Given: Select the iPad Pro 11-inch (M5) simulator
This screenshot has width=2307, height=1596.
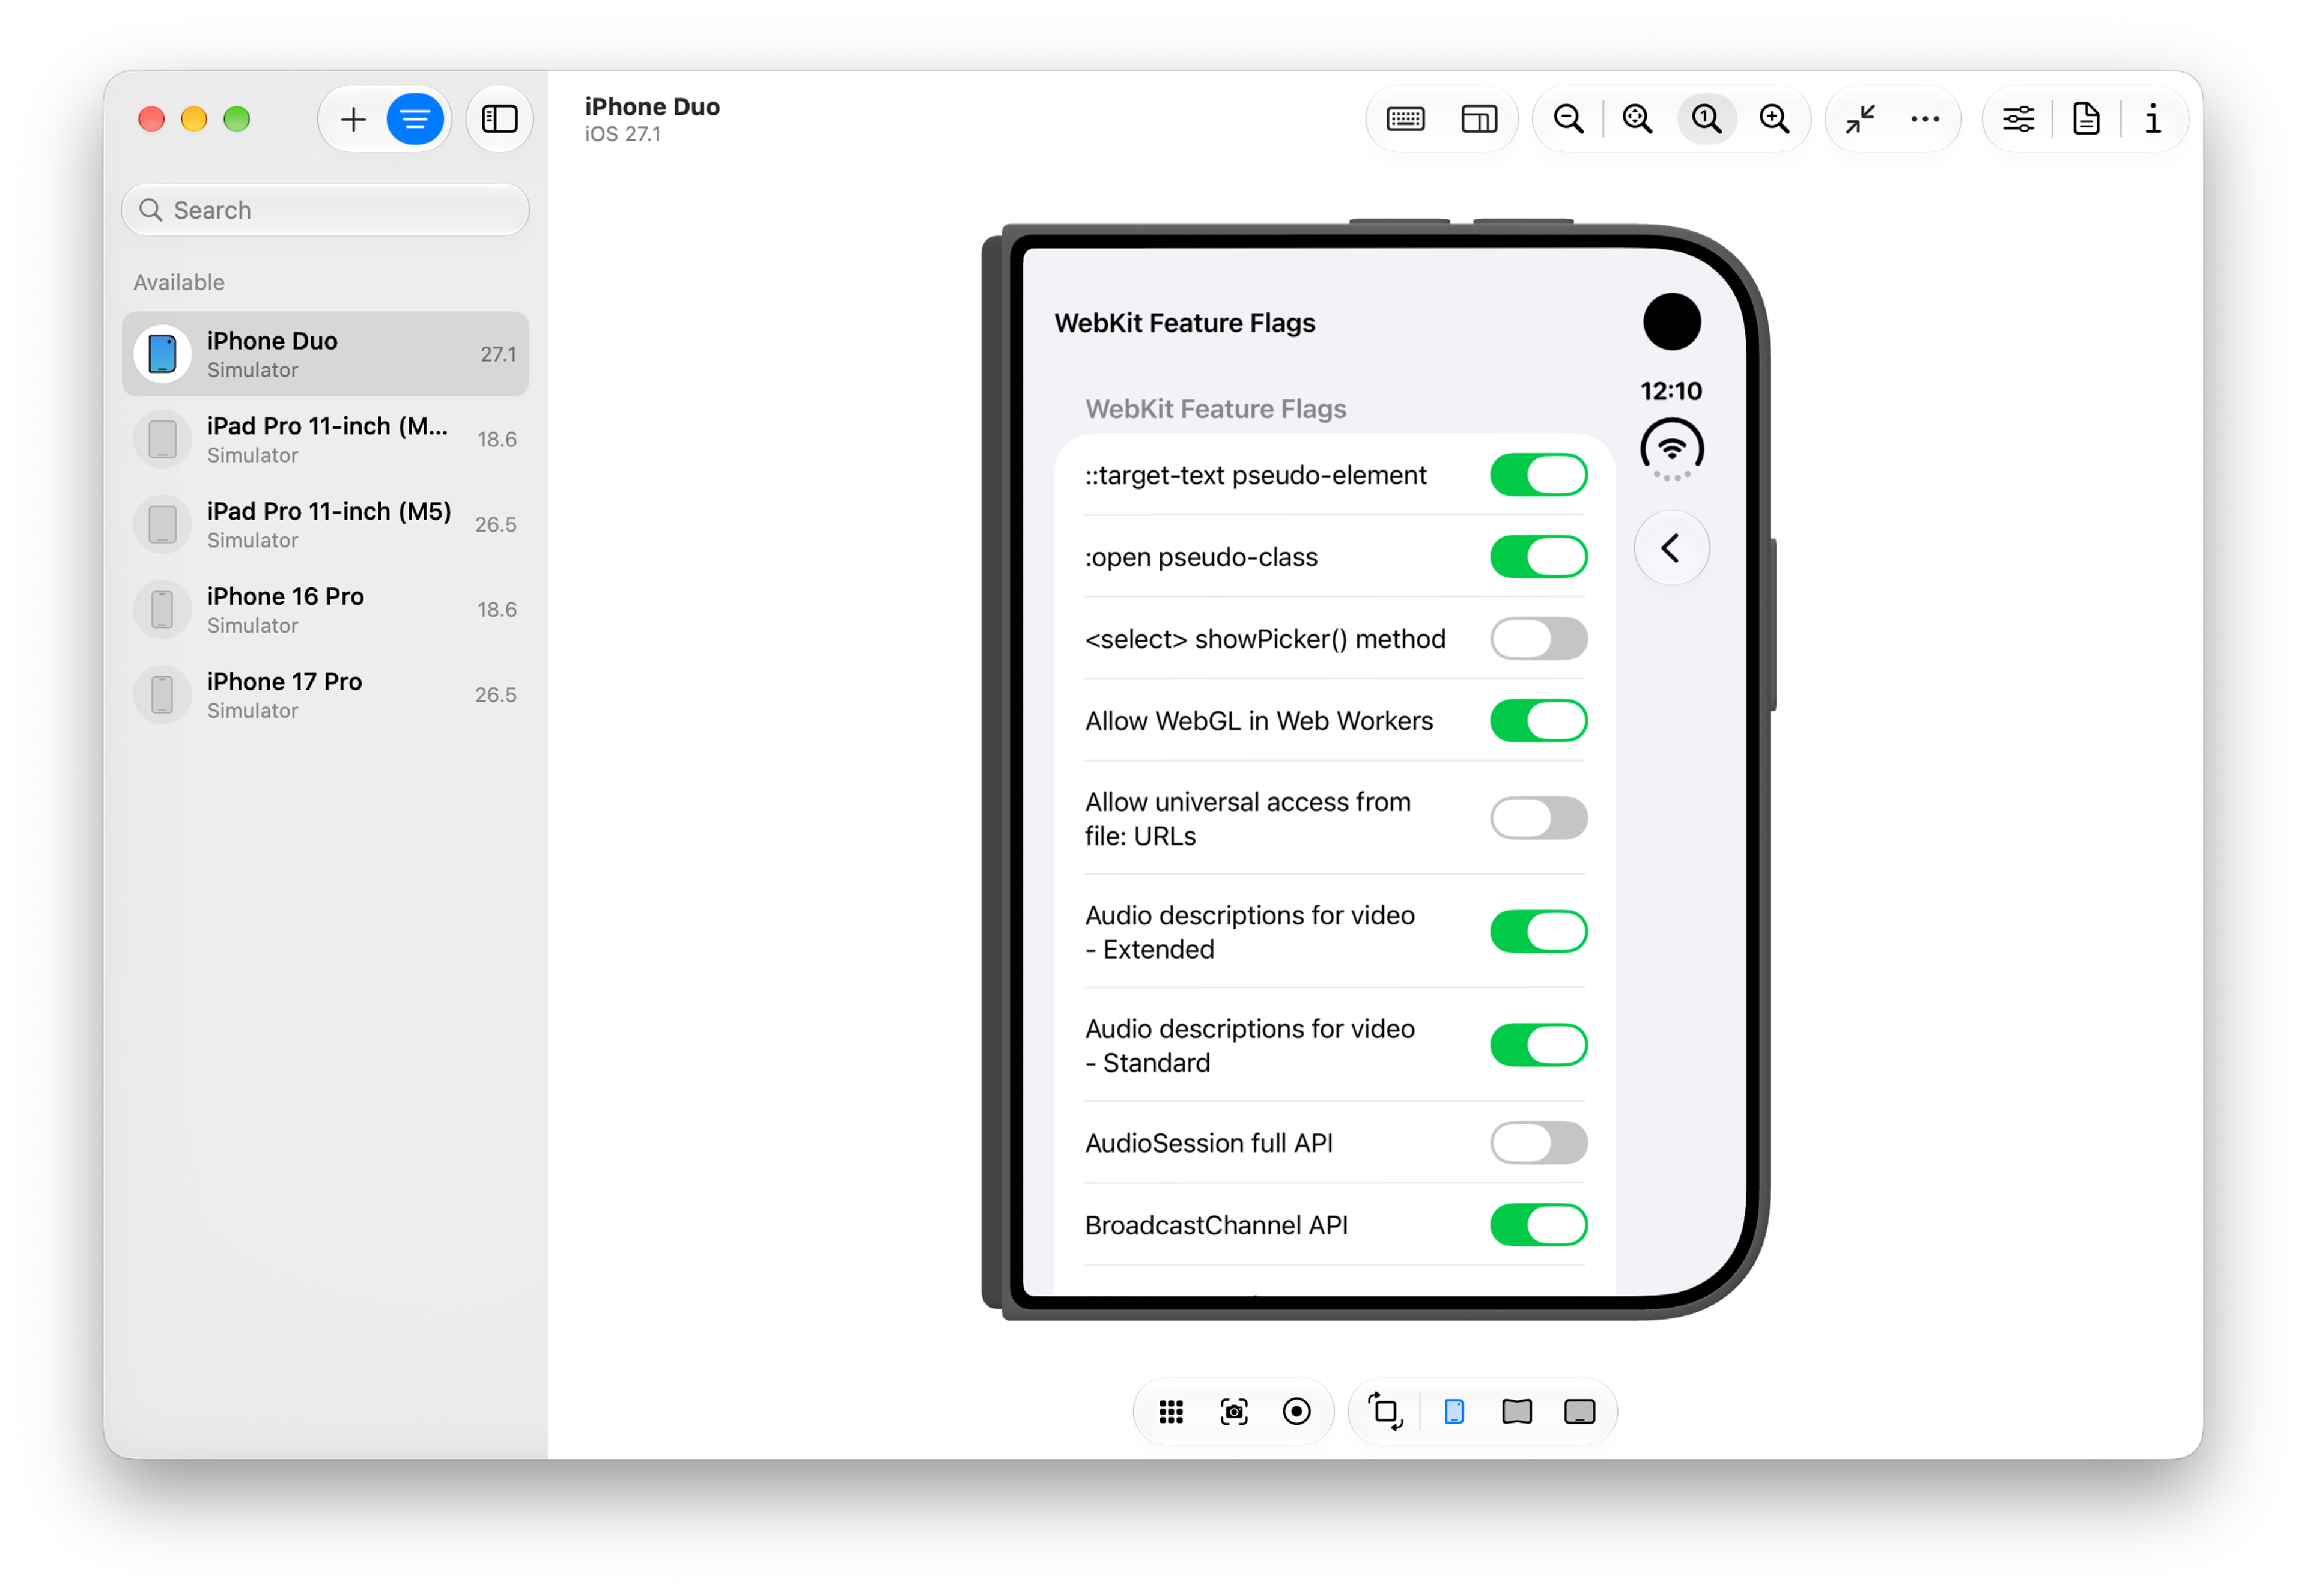Looking at the screenshot, I should point(326,524).
